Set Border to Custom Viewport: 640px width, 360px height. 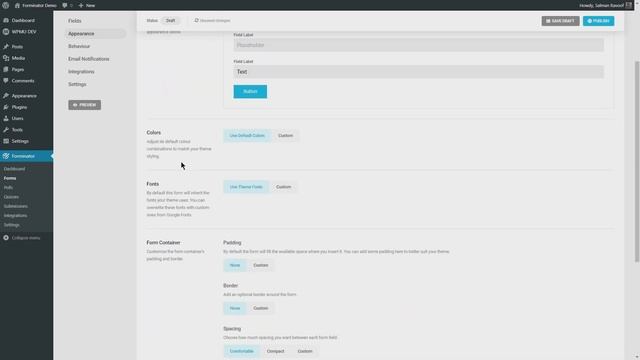tap(260, 308)
